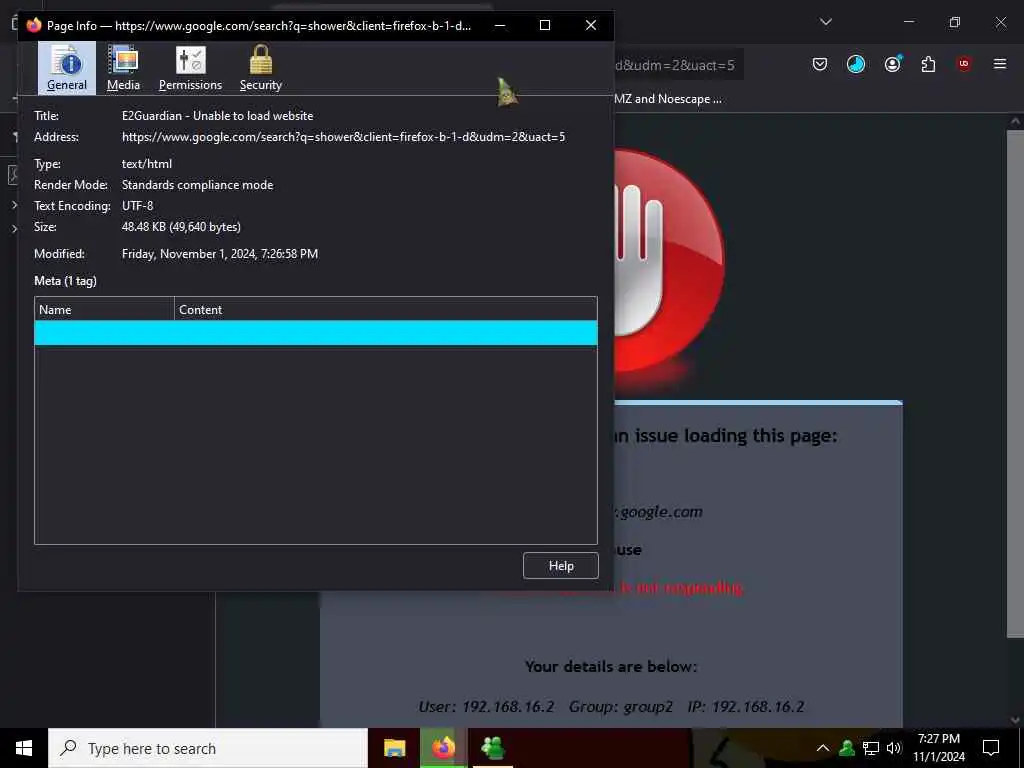Open the Permissions tab in Page Info

pyautogui.click(x=190, y=68)
